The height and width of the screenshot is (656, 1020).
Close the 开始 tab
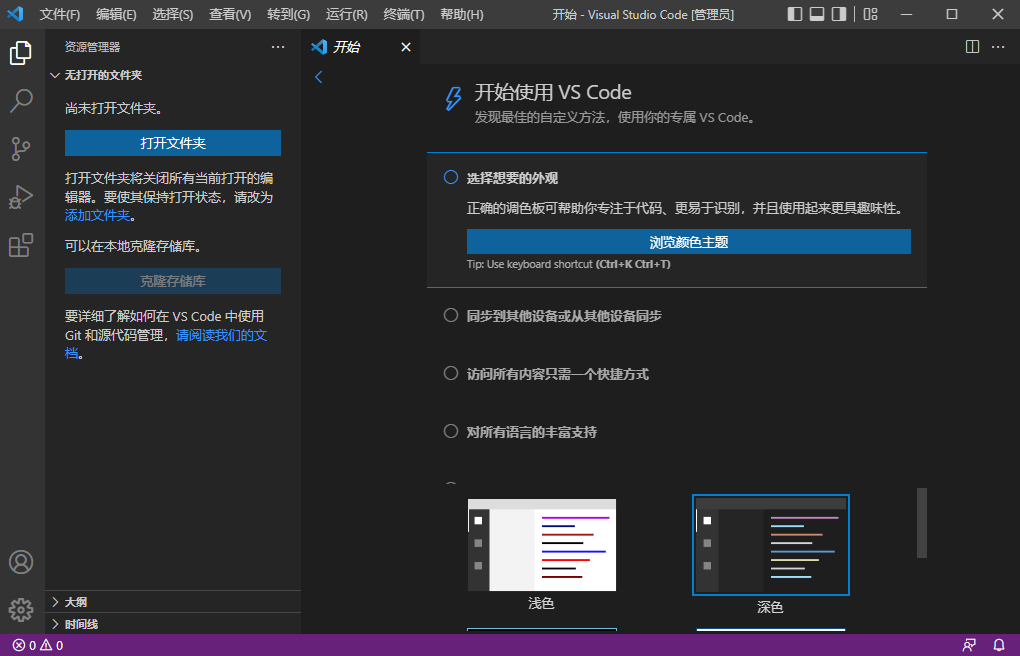pos(406,47)
